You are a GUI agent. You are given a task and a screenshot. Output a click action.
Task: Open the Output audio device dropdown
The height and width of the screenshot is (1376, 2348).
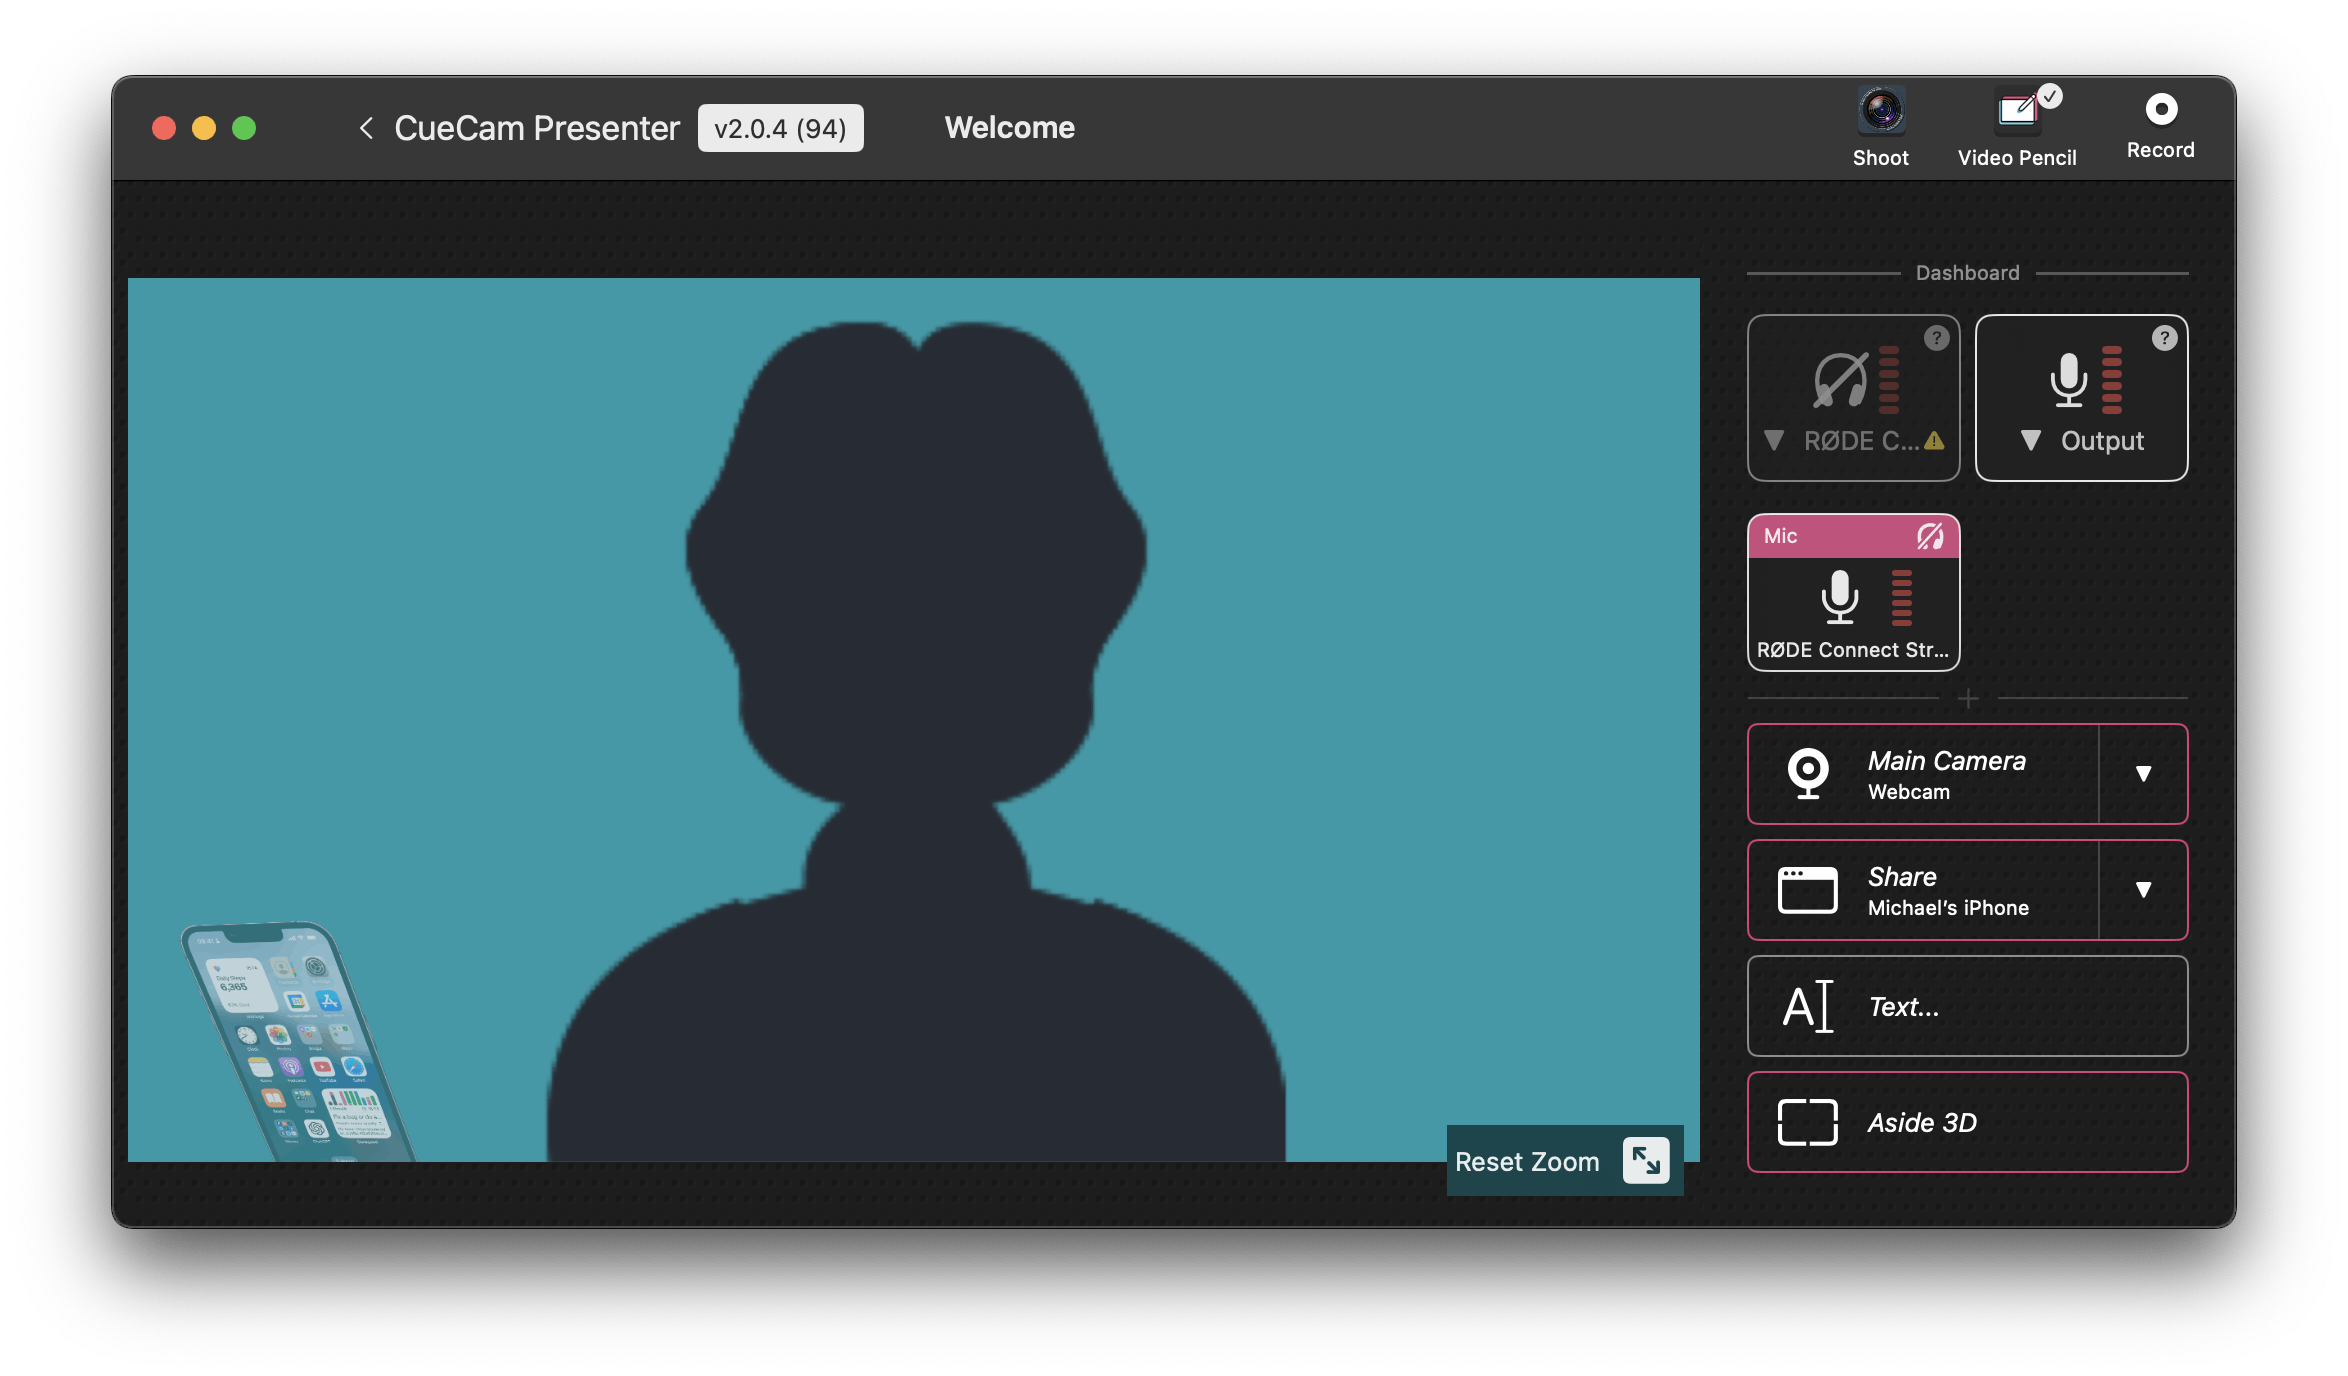pos(2031,441)
